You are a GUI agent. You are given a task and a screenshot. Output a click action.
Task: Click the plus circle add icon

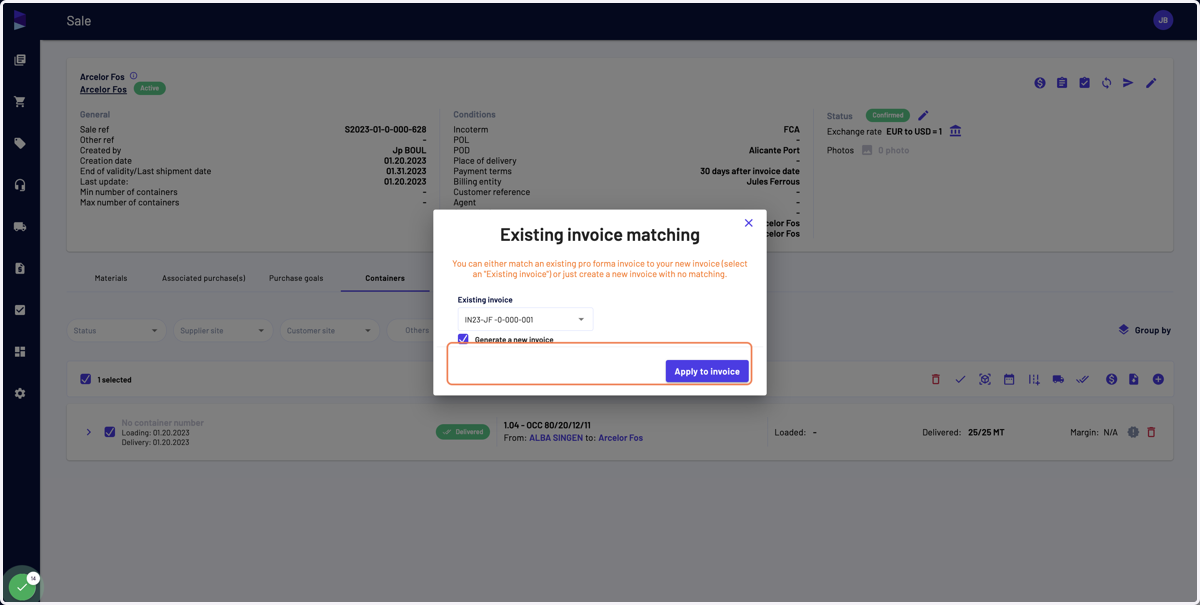[x=1158, y=379]
